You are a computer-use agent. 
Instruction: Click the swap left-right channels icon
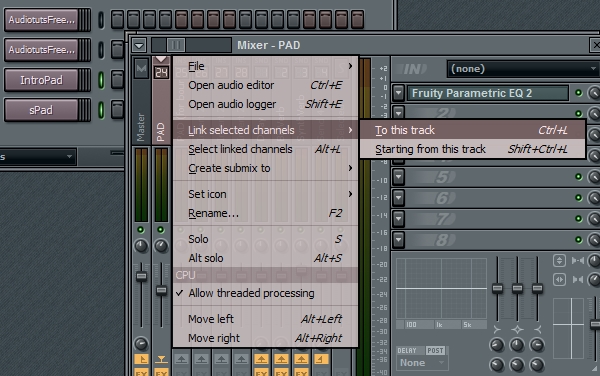(559, 279)
